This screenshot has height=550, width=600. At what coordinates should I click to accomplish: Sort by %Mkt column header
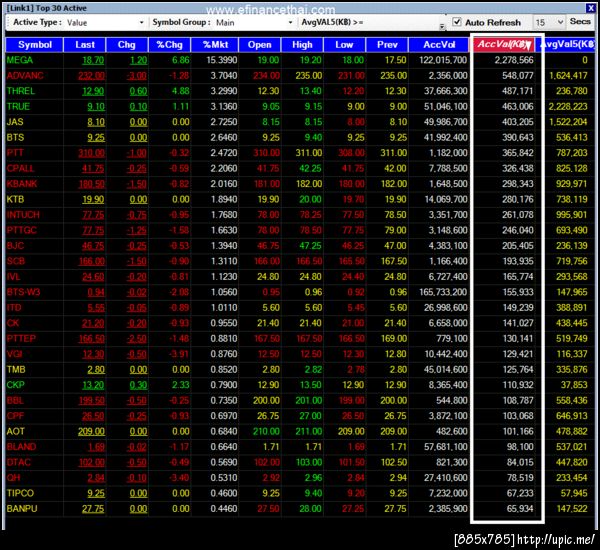point(215,45)
